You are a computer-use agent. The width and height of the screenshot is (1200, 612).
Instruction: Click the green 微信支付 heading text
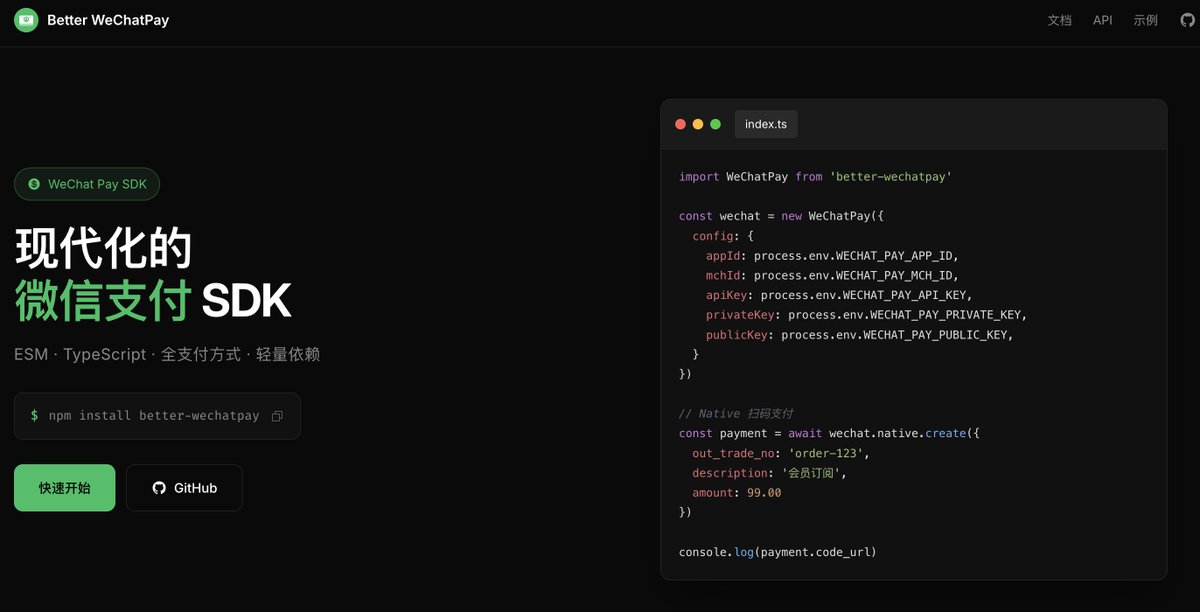pyautogui.click(x=102, y=300)
